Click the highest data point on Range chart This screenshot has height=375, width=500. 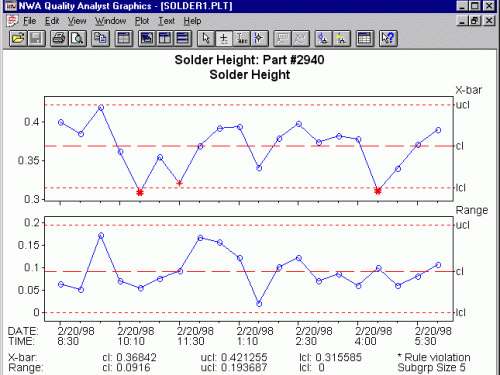coord(101,236)
